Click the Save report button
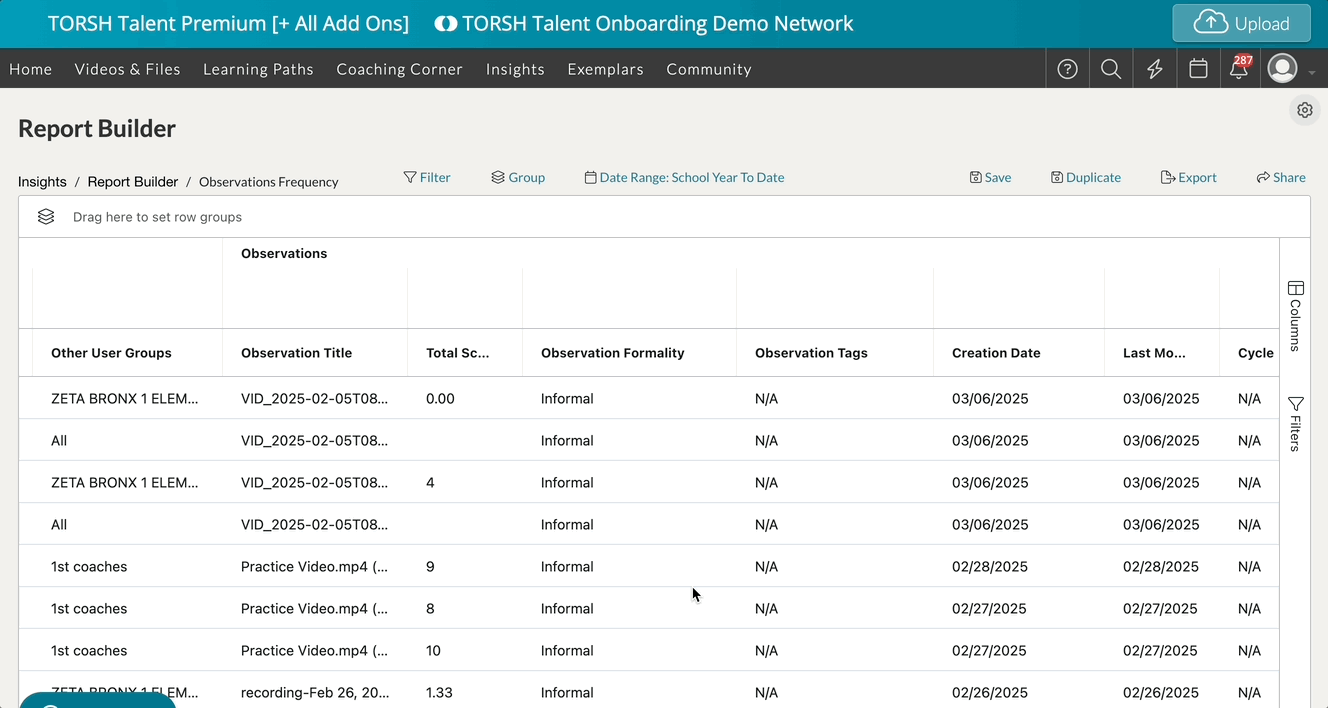Screen dimensions: 1328x708 click(x=990, y=178)
